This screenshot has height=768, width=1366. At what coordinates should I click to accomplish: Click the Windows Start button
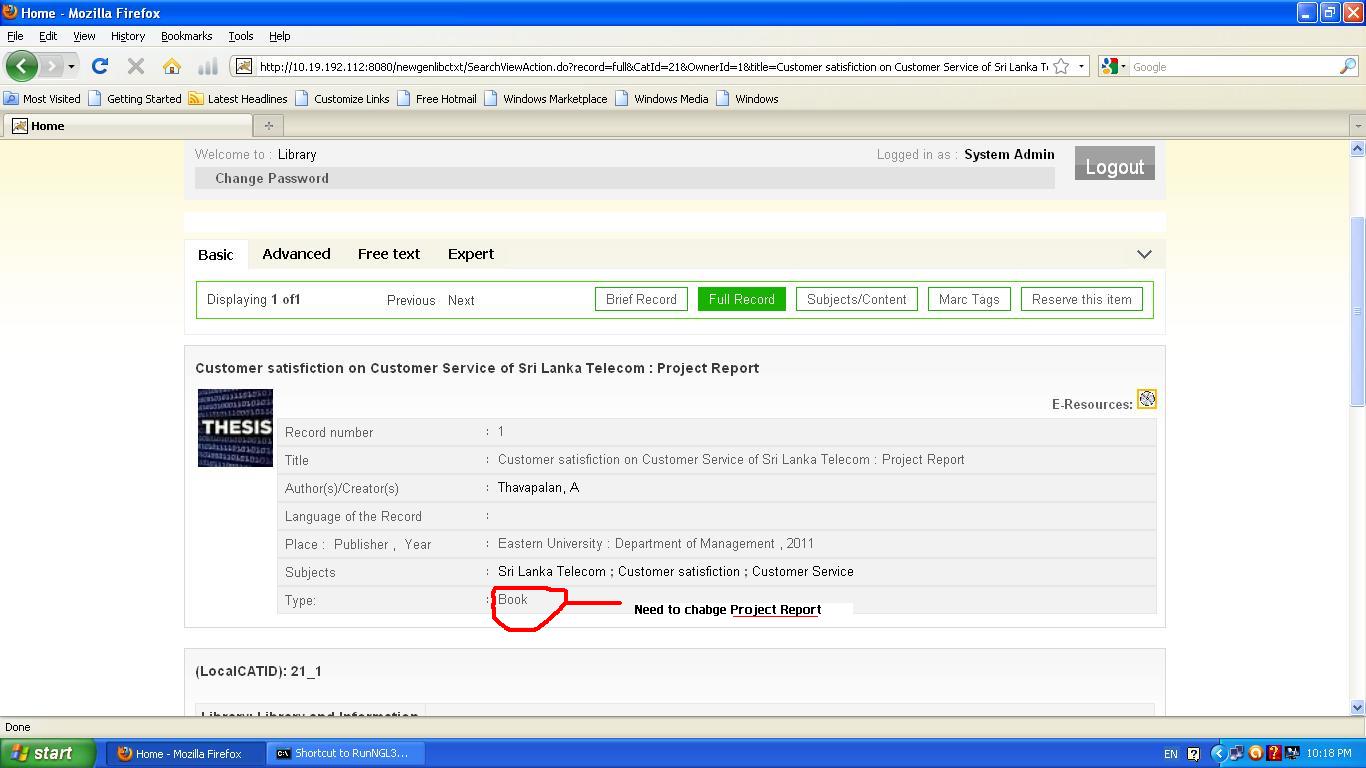click(x=47, y=753)
